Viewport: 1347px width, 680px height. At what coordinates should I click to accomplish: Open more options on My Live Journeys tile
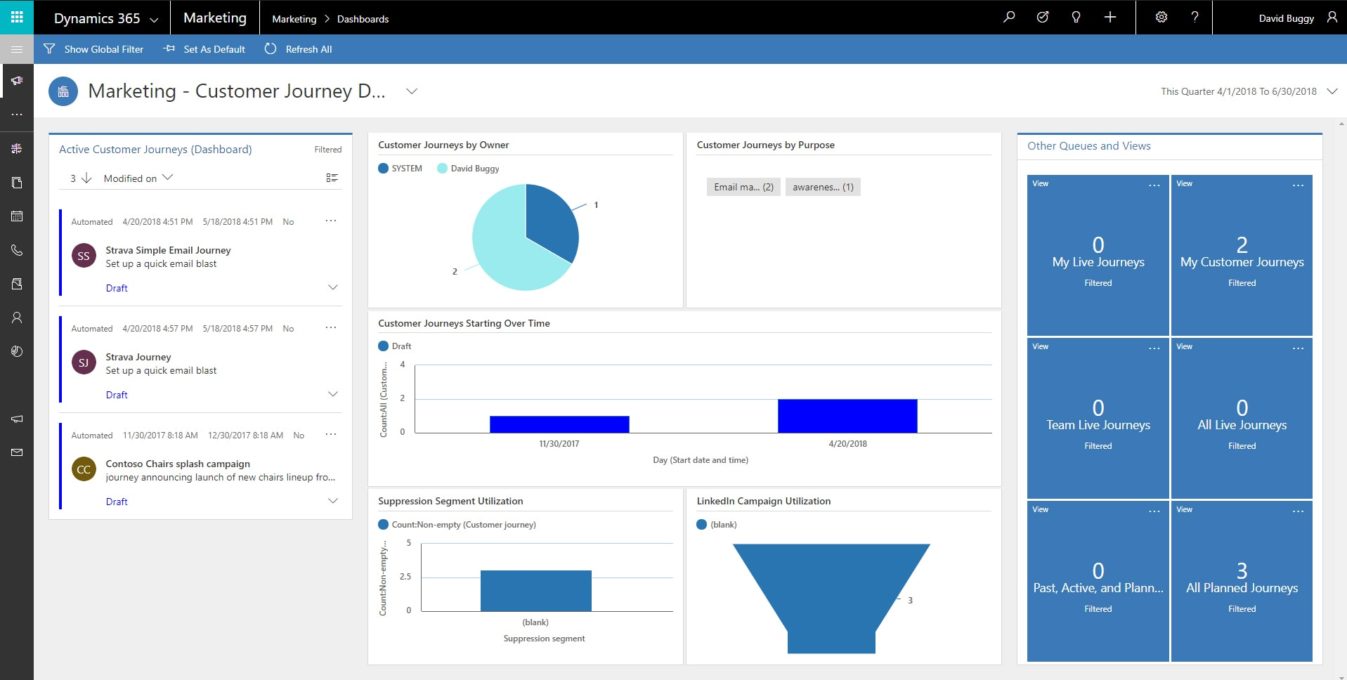(x=1155, y=185)
